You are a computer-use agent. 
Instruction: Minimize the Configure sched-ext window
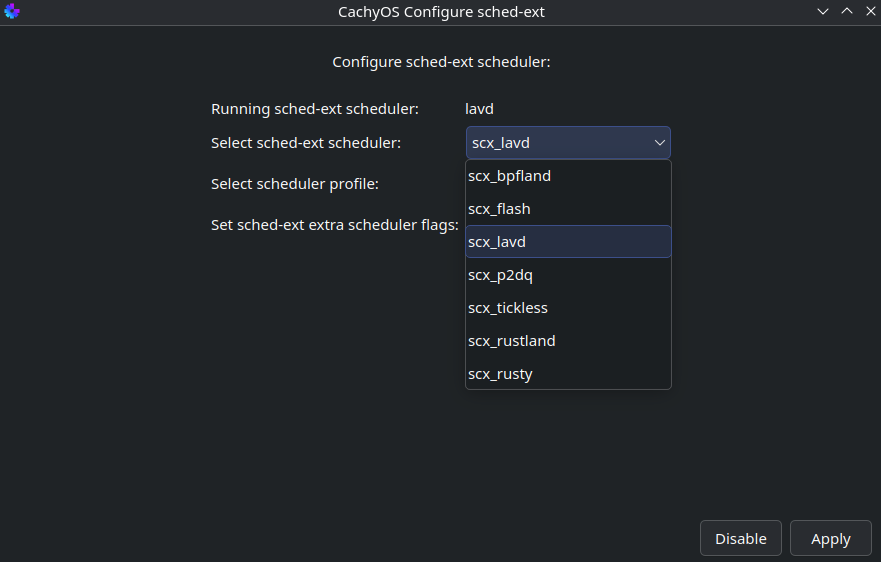pos(823,12)
